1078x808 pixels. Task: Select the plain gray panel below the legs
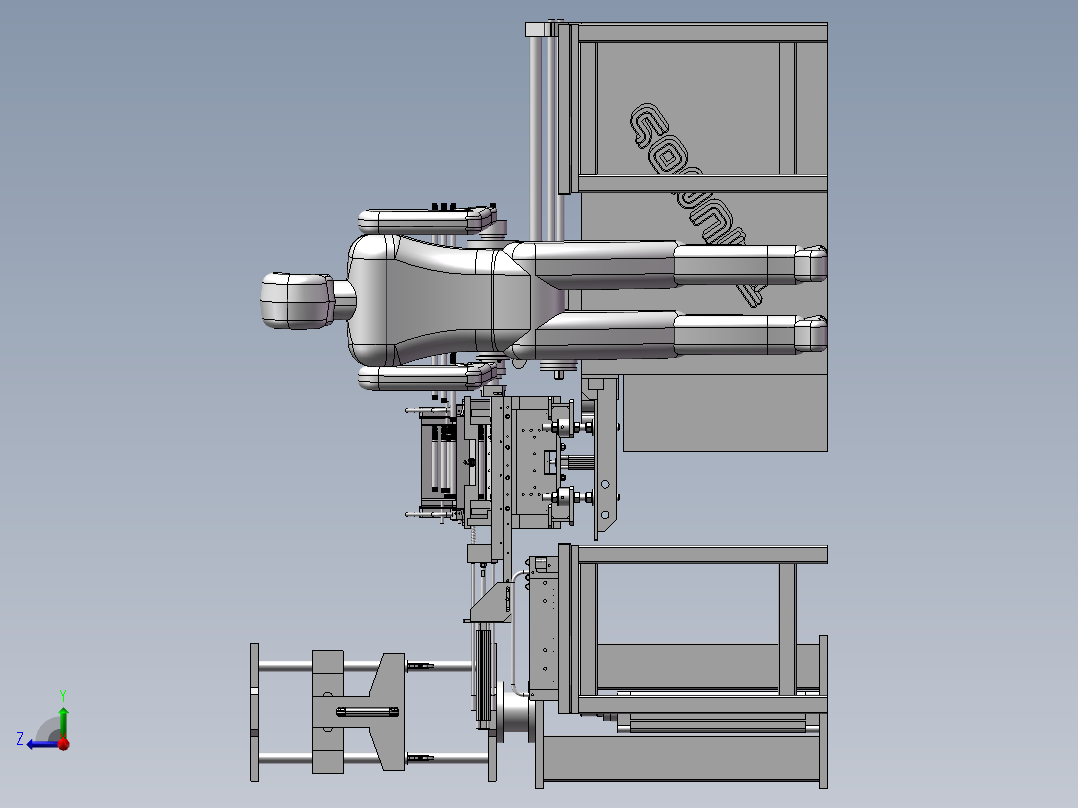(x=725, y=413)
